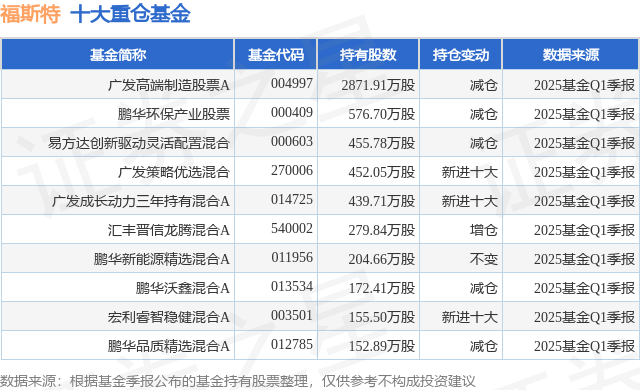Click 2025基金Q1季报 in the 000409 row
Viewport: 640px width, 390px height.
[x=584, y=114]
